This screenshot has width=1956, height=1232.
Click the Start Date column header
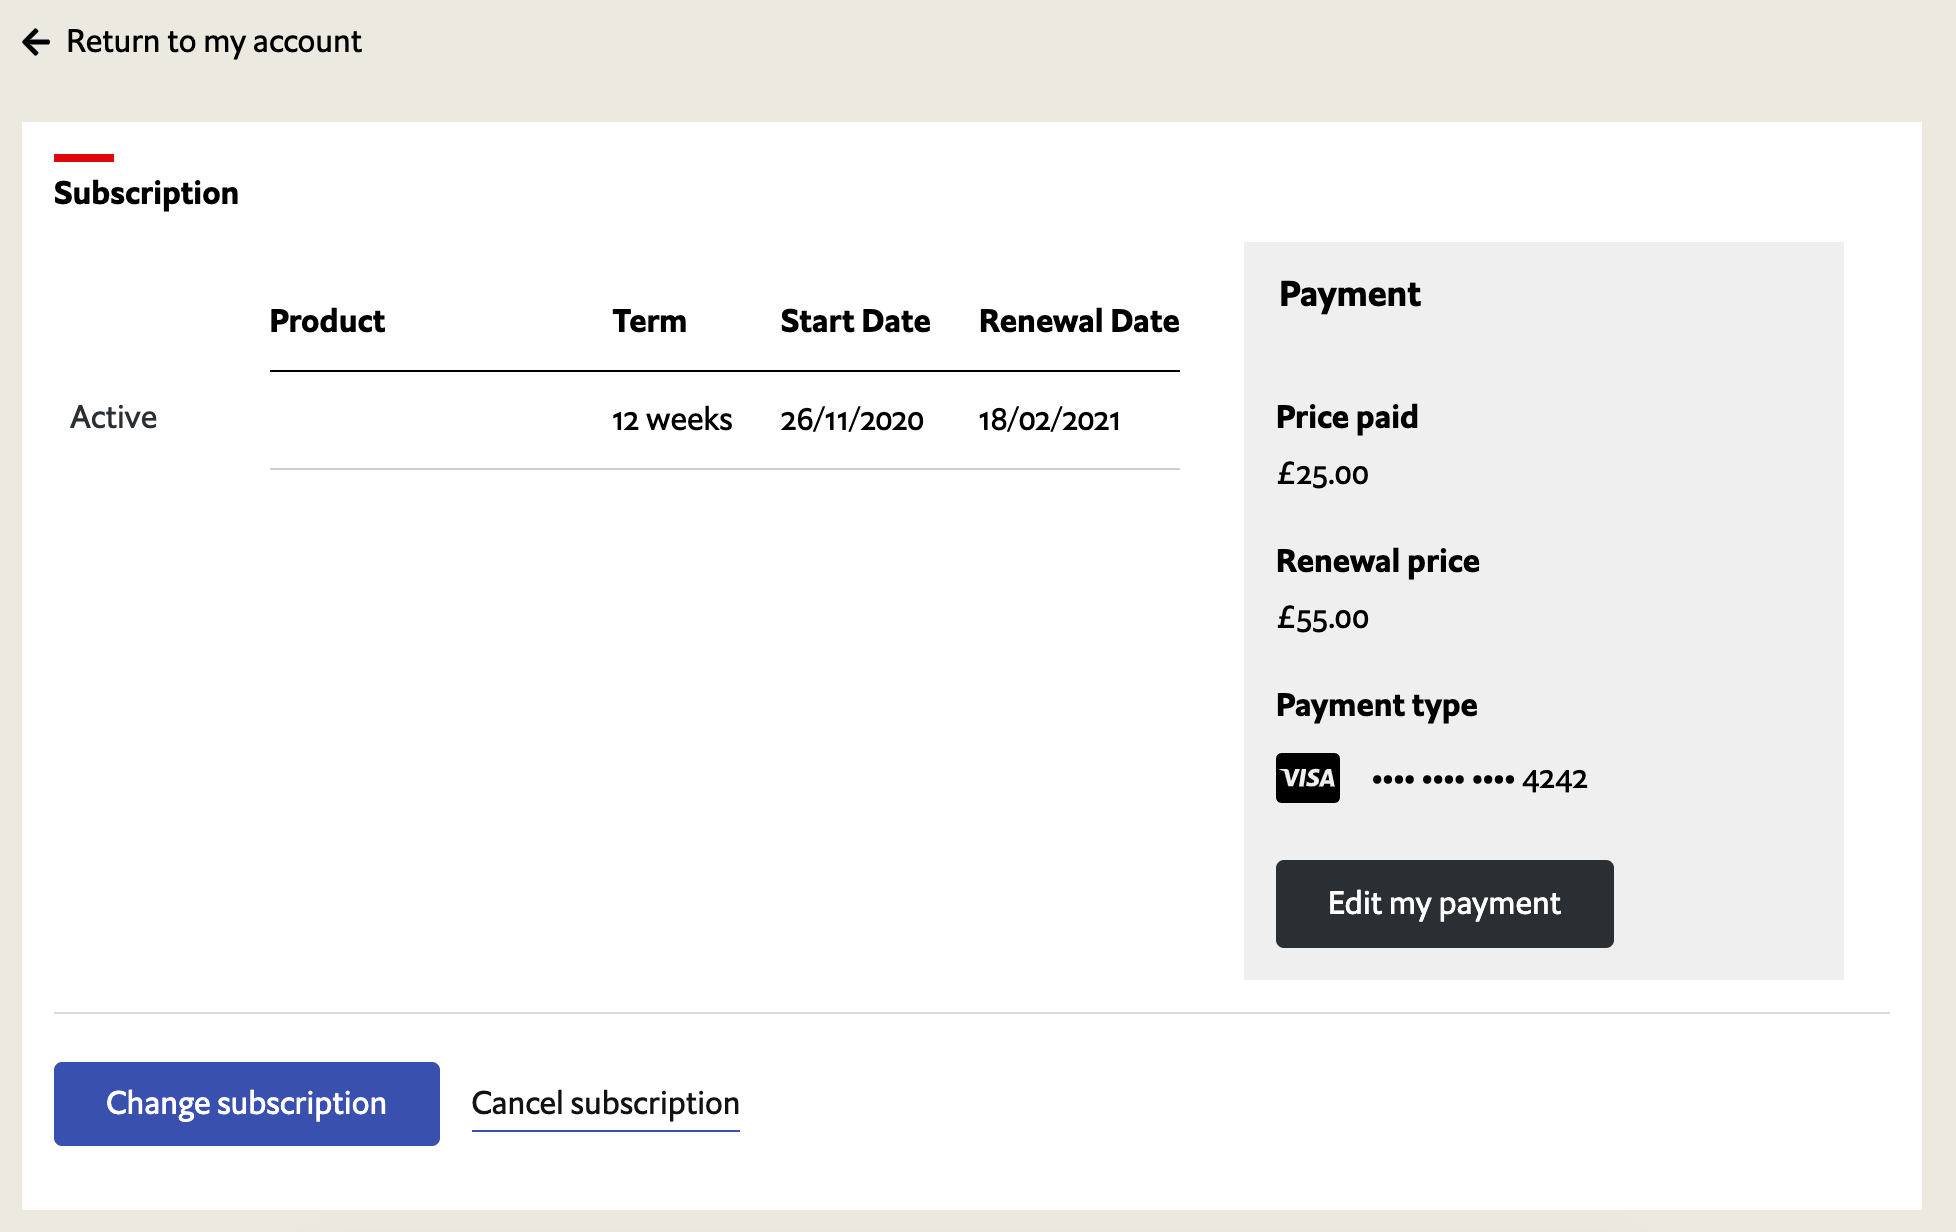tap(855, 321)
